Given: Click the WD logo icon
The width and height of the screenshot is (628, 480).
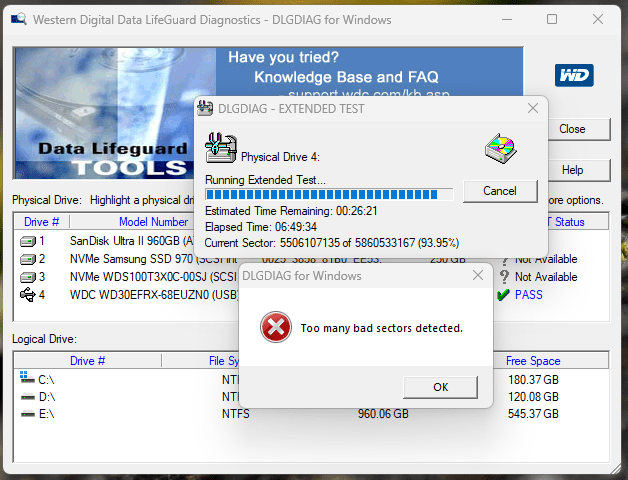Looking at the screenshot, I should [574, 75].
